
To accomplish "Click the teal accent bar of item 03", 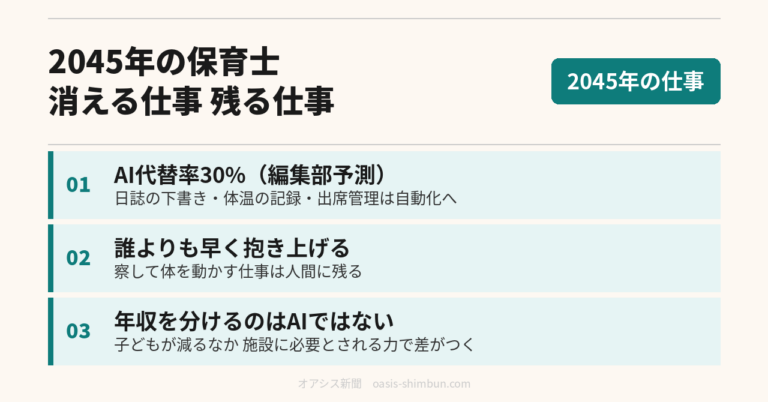I will click(50, 331).
